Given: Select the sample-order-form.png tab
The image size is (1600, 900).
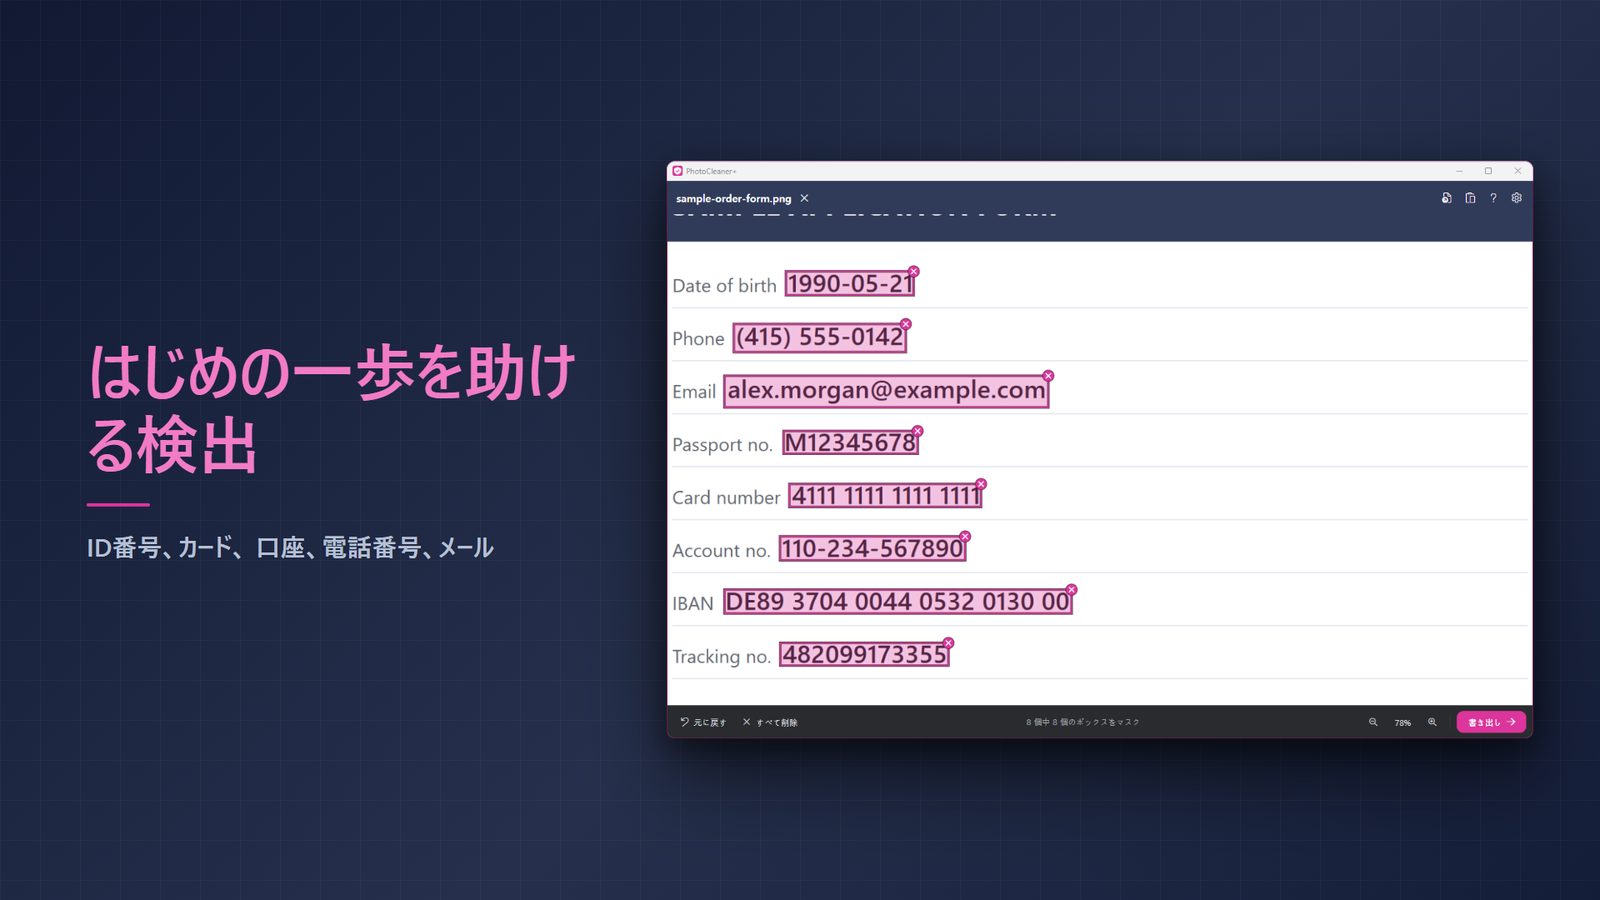Looking at the screenshot, I should 733,198.
